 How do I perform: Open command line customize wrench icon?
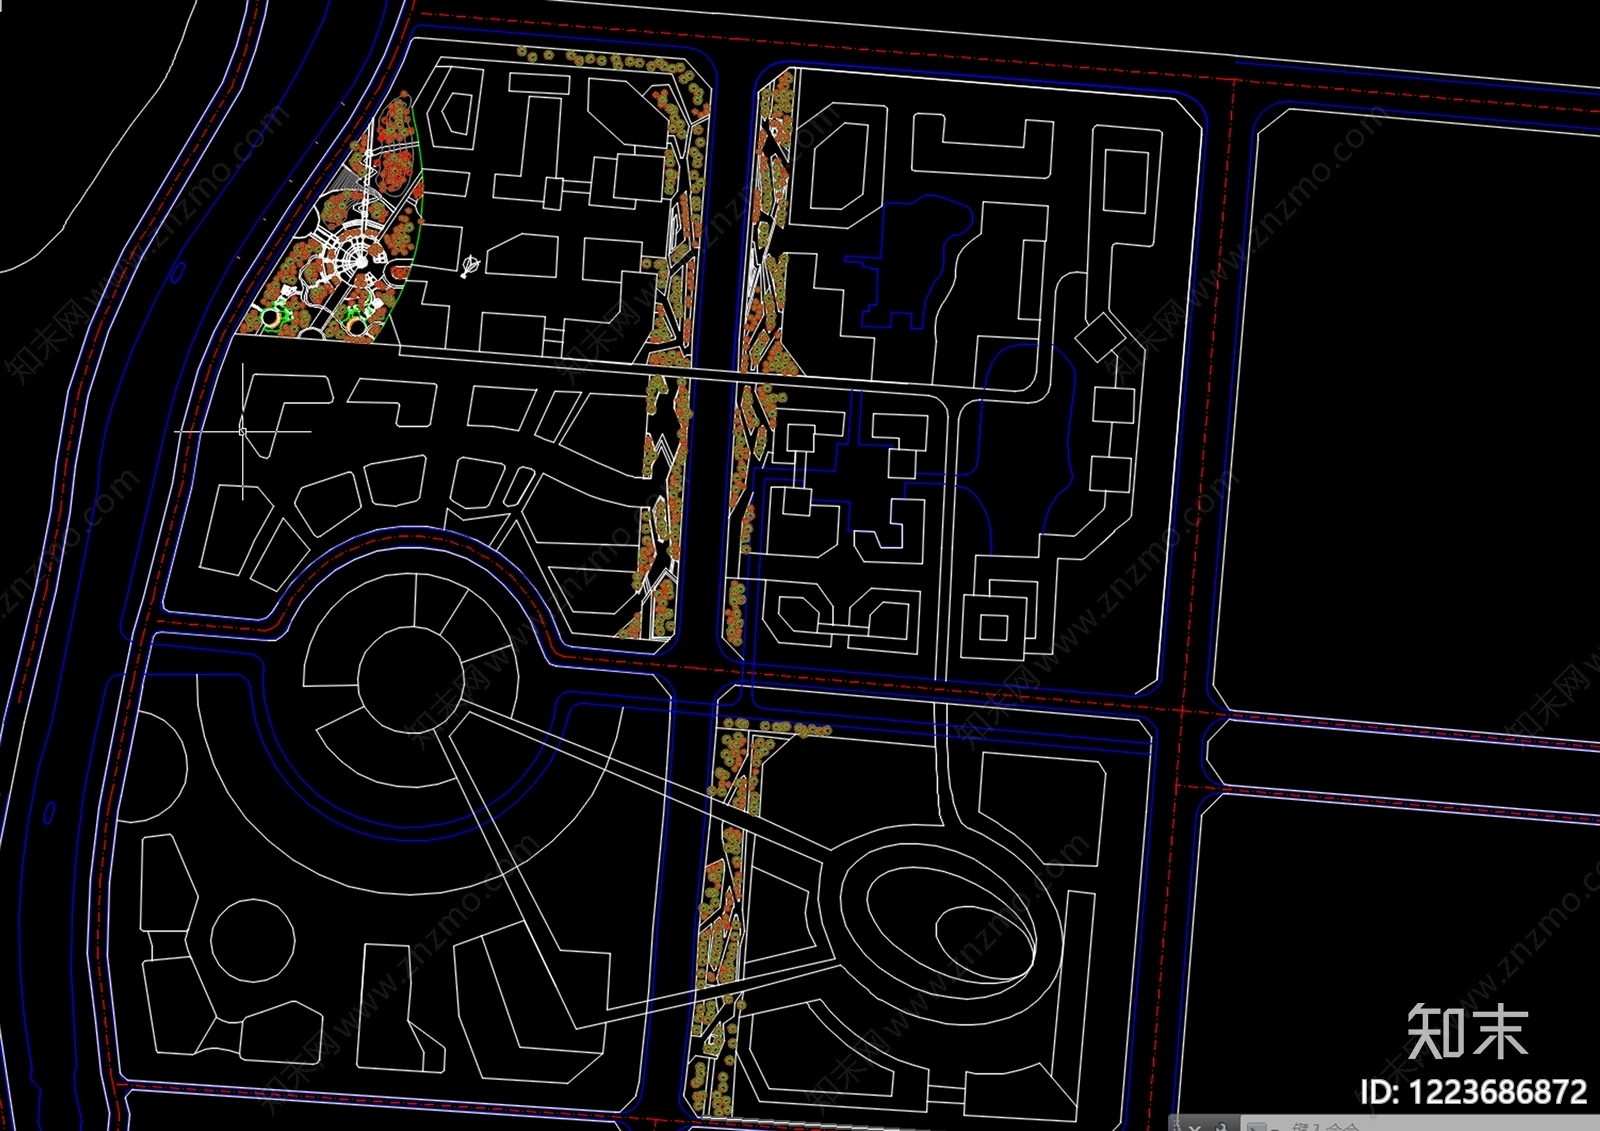1221,1126
